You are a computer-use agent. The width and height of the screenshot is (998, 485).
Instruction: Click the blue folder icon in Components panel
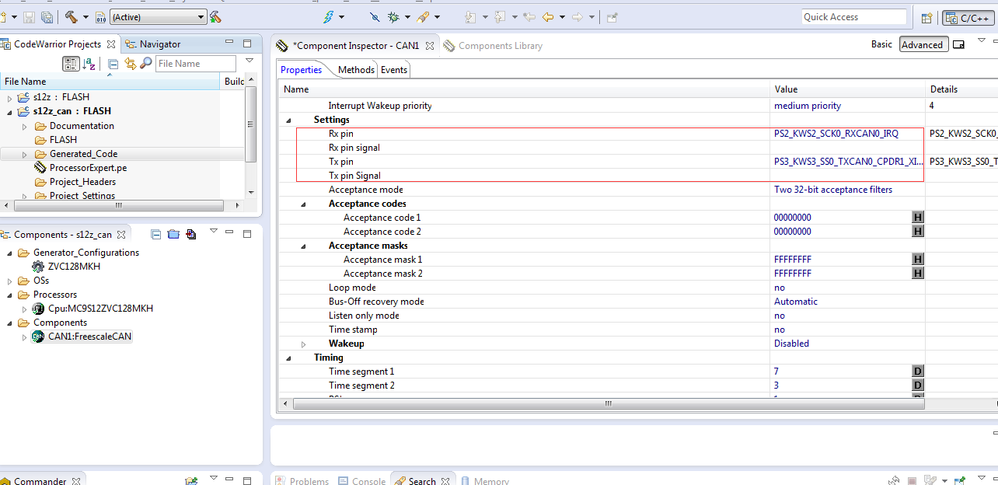click(173, 234)
